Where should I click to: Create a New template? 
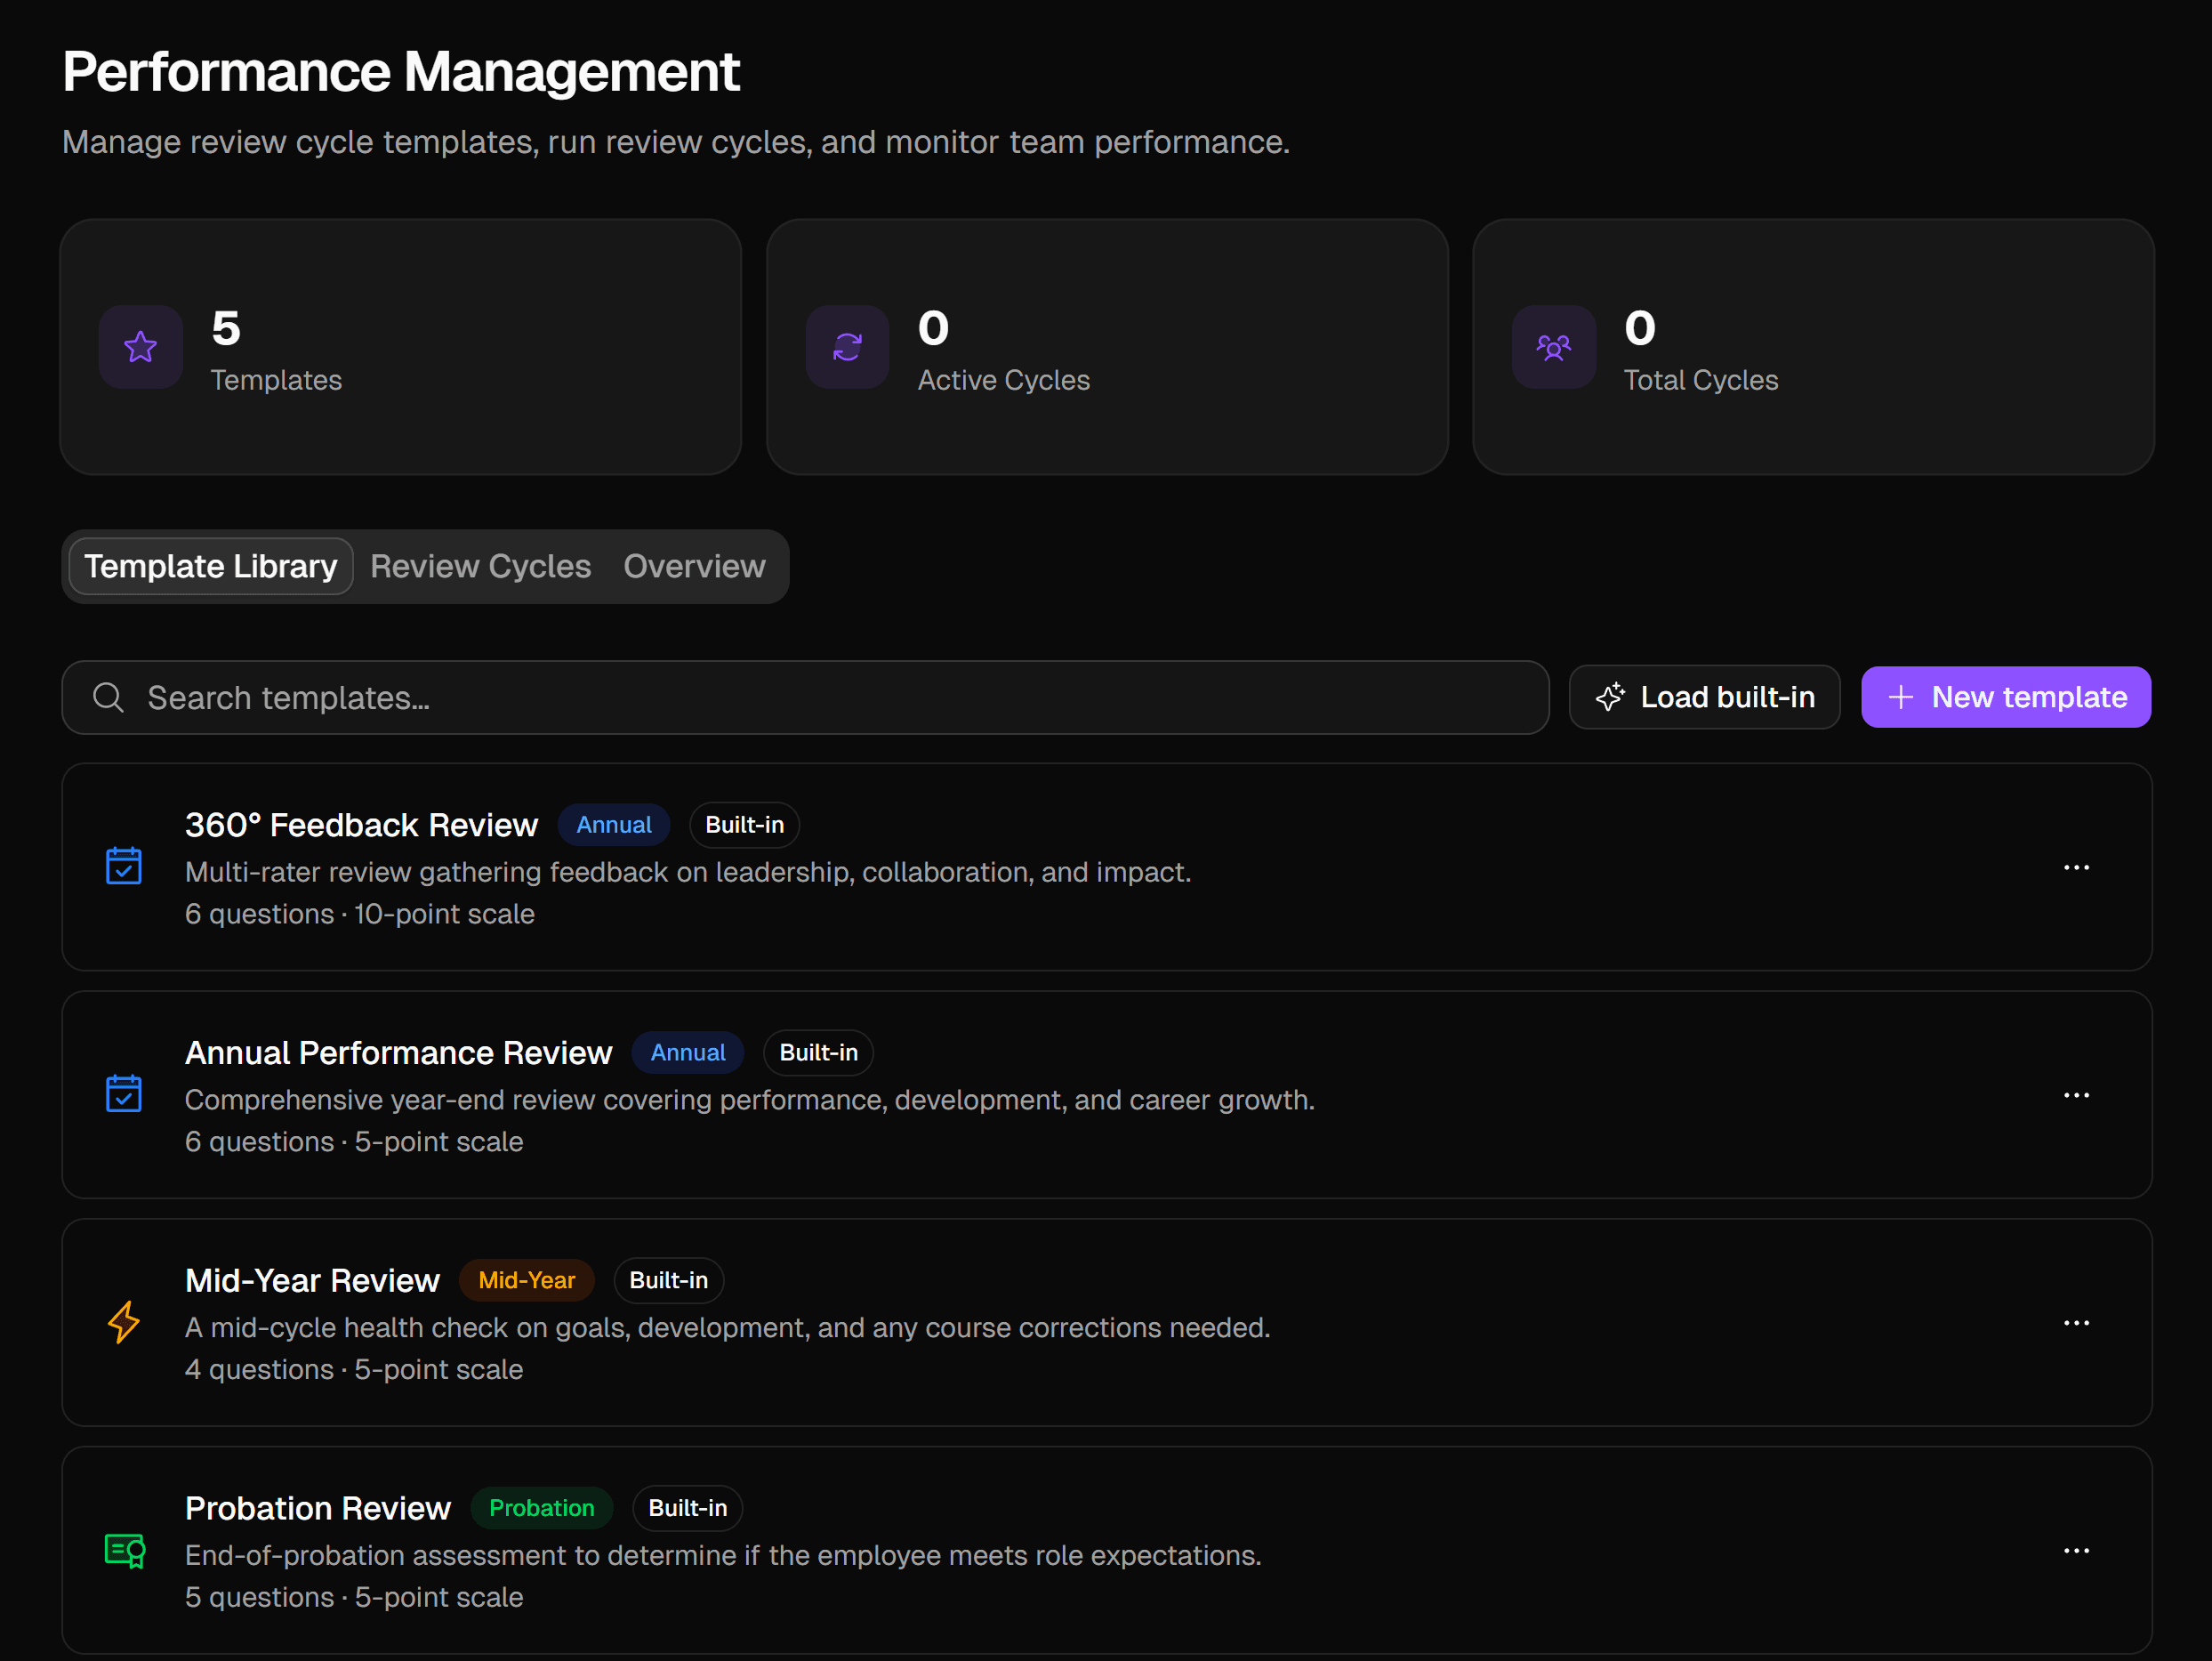(2005, 697)
